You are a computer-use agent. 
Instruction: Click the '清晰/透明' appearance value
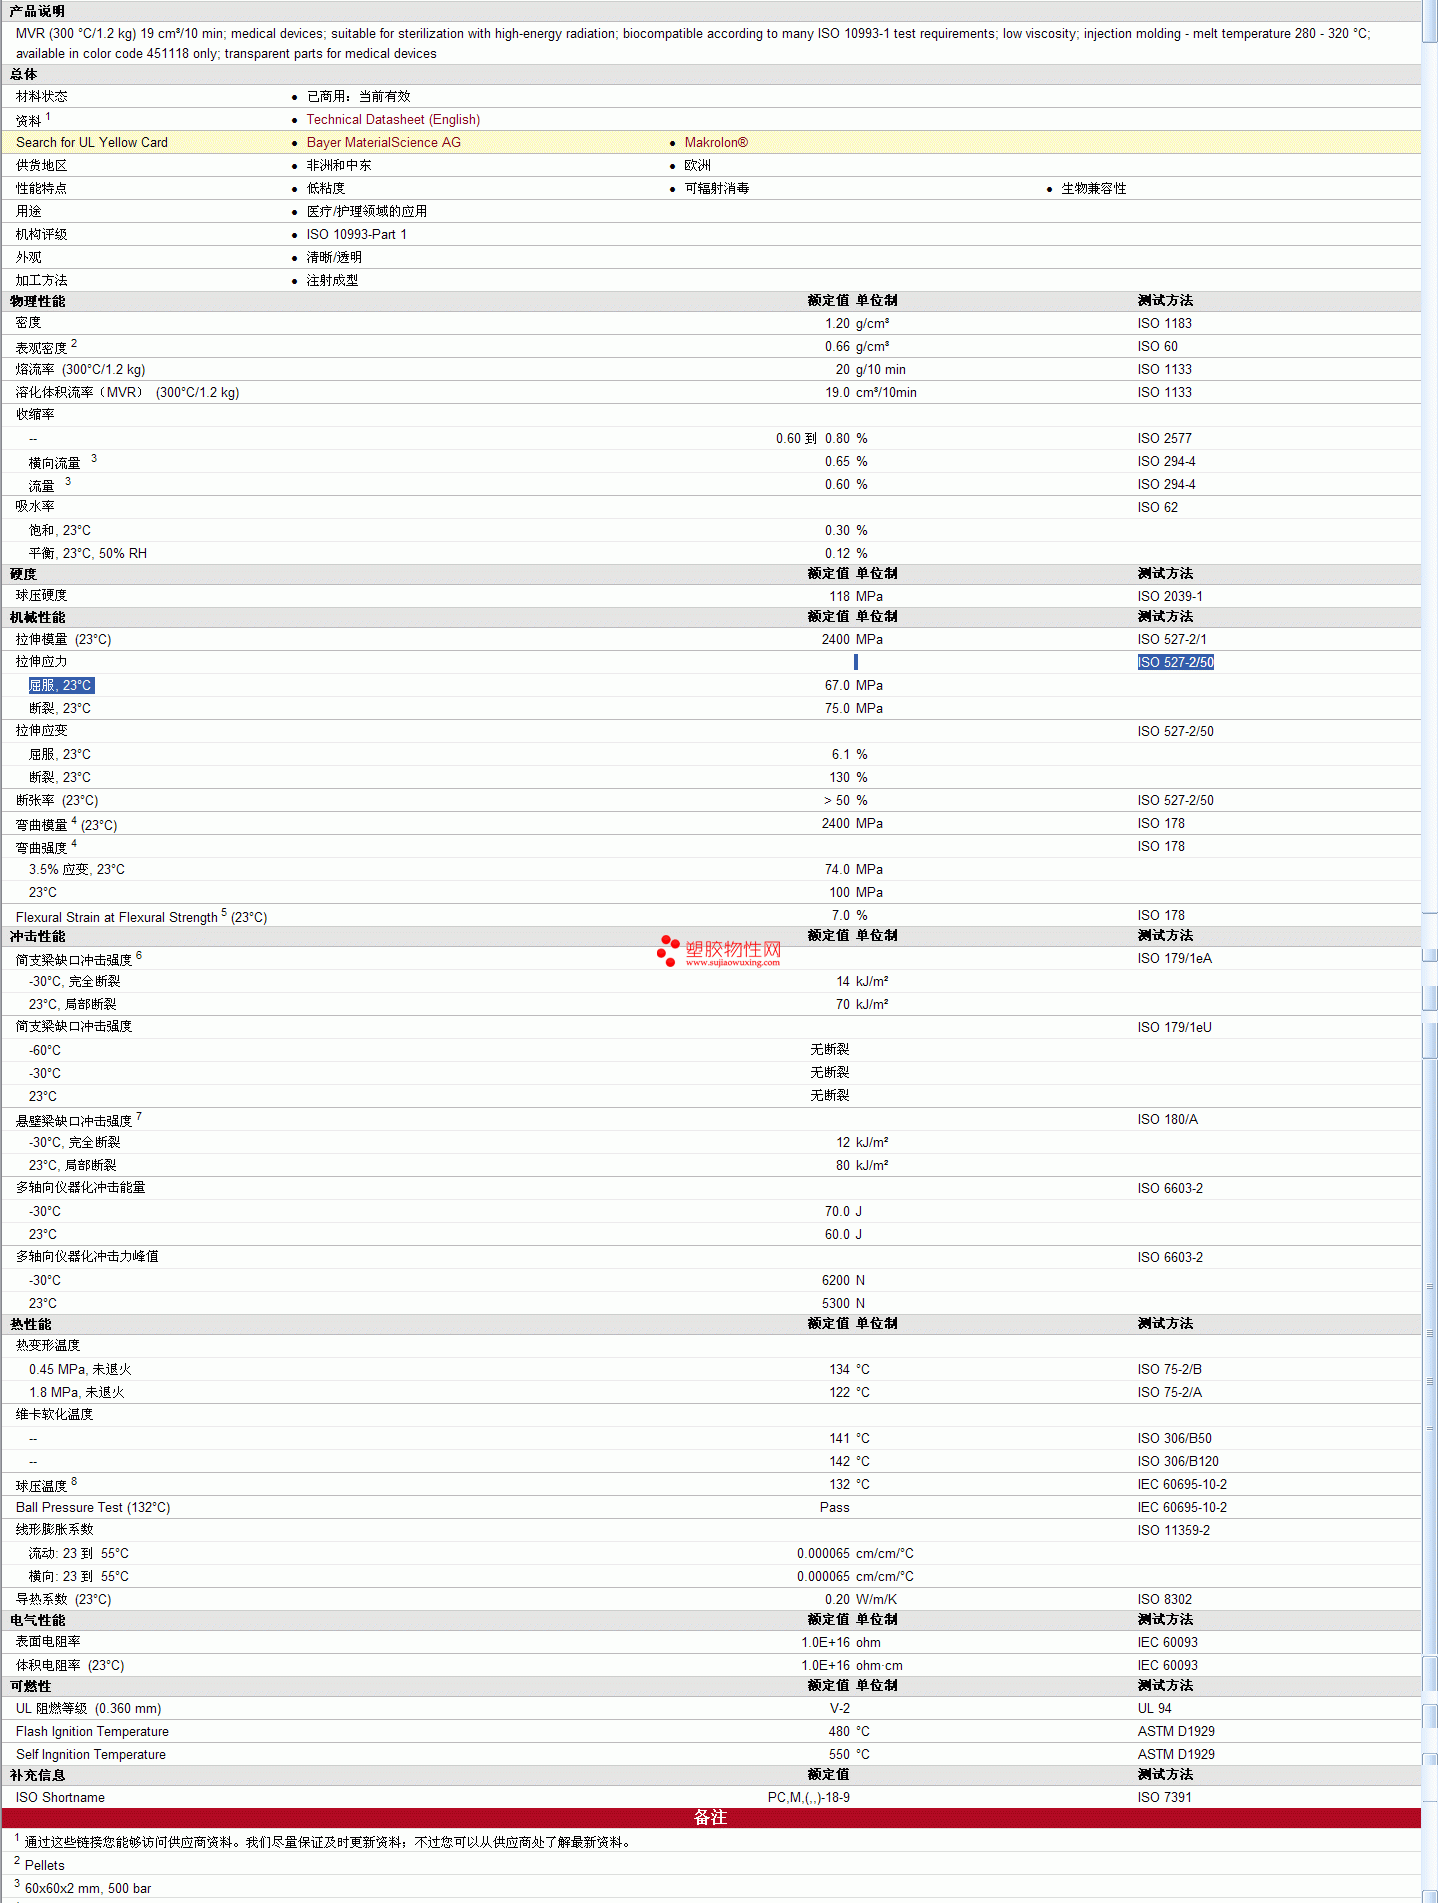[334, 258]
